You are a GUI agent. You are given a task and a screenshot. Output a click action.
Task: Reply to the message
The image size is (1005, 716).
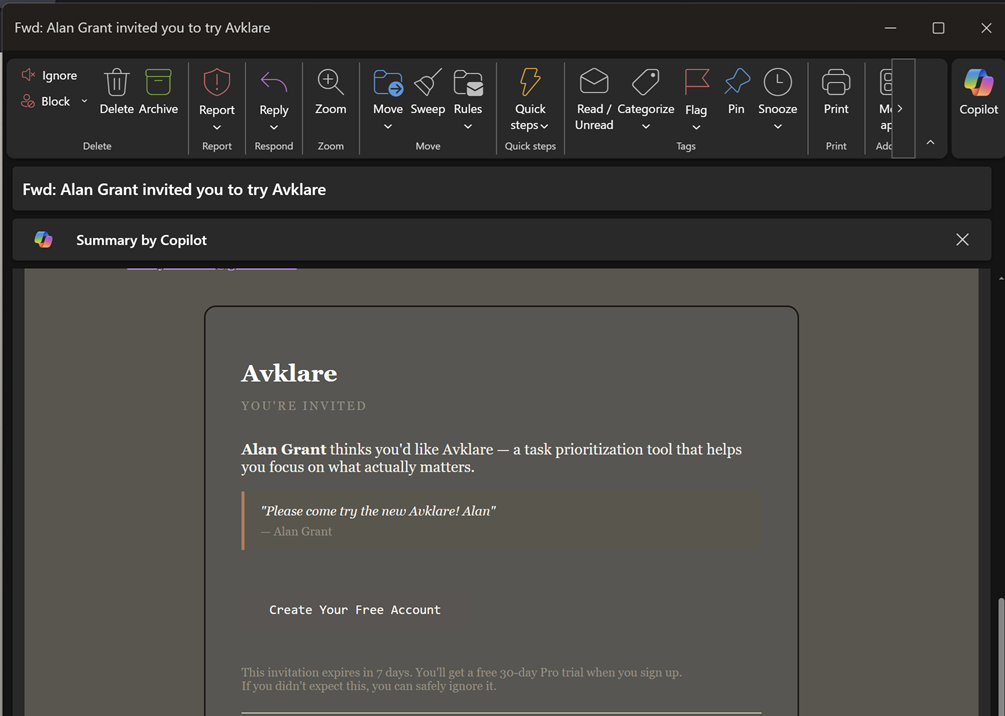(x=274, y=92)
